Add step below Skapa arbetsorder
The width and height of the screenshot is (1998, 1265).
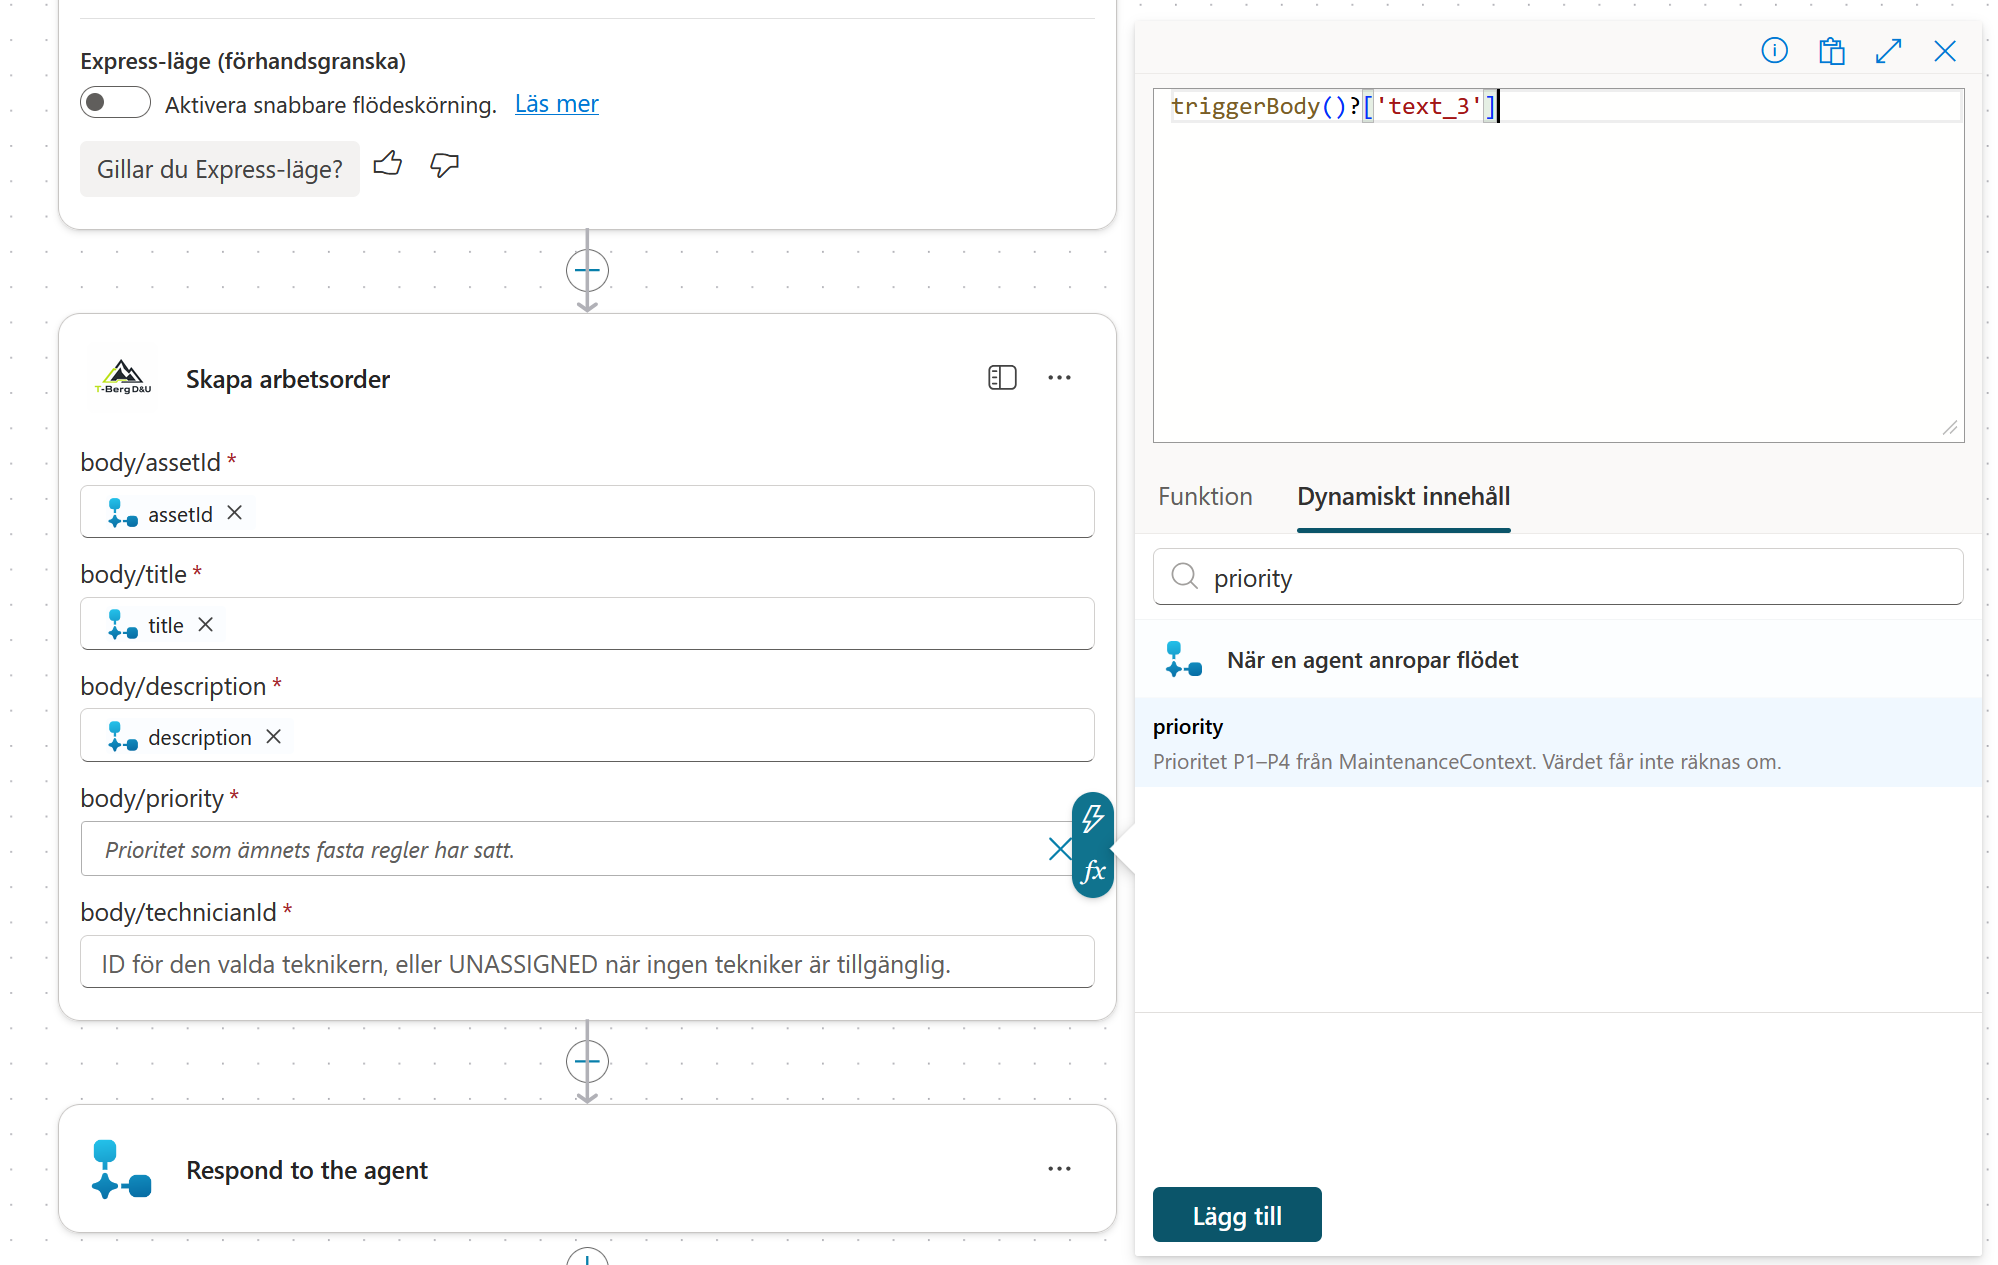(587, 1061)
